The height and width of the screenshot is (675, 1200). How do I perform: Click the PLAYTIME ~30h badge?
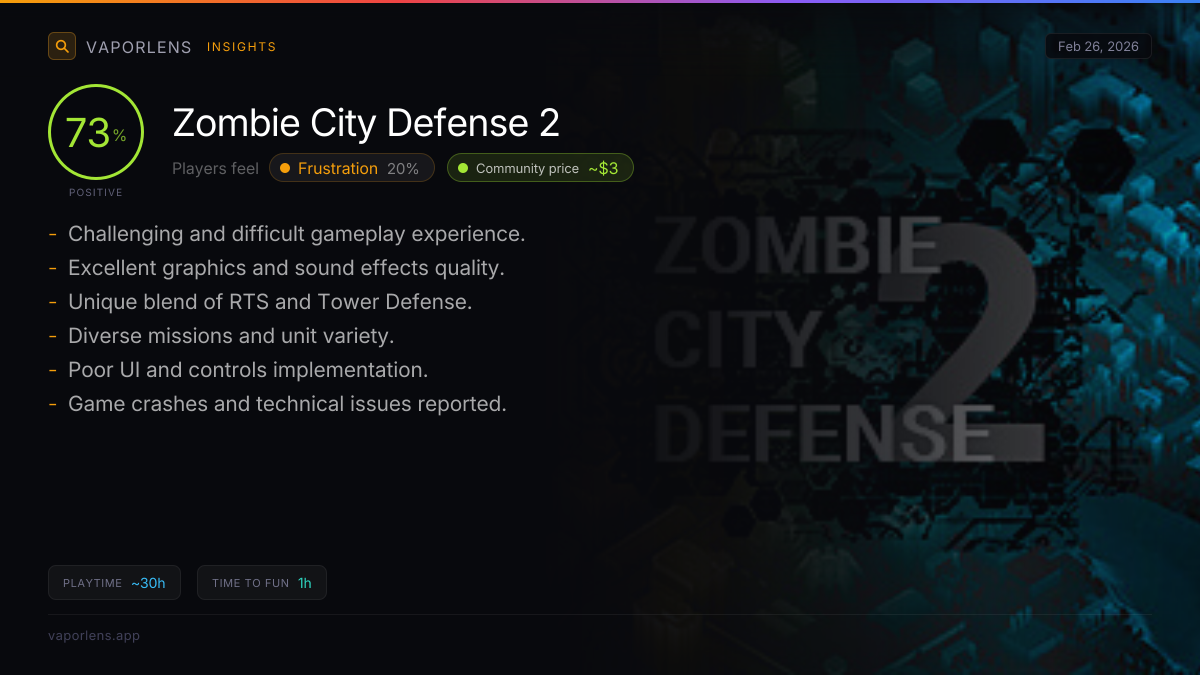point(114,583)
